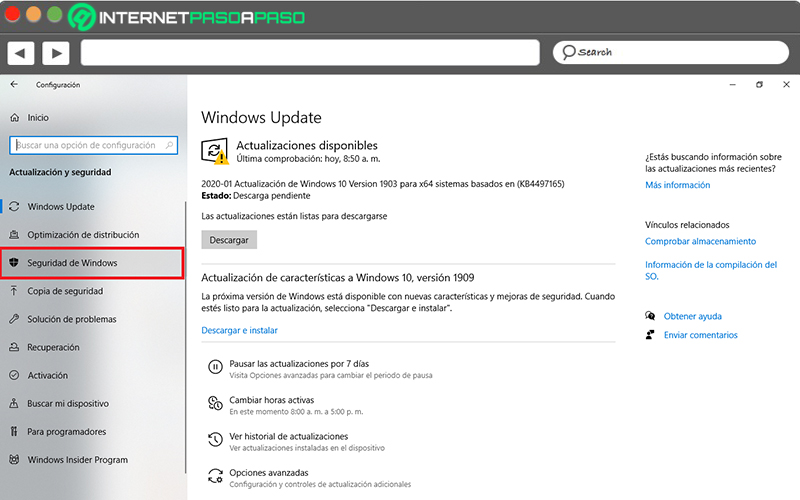Click Comprobar almacenamiento link
Image resolution: width=800 pixels, height=500 pixels.
point(700,241)
